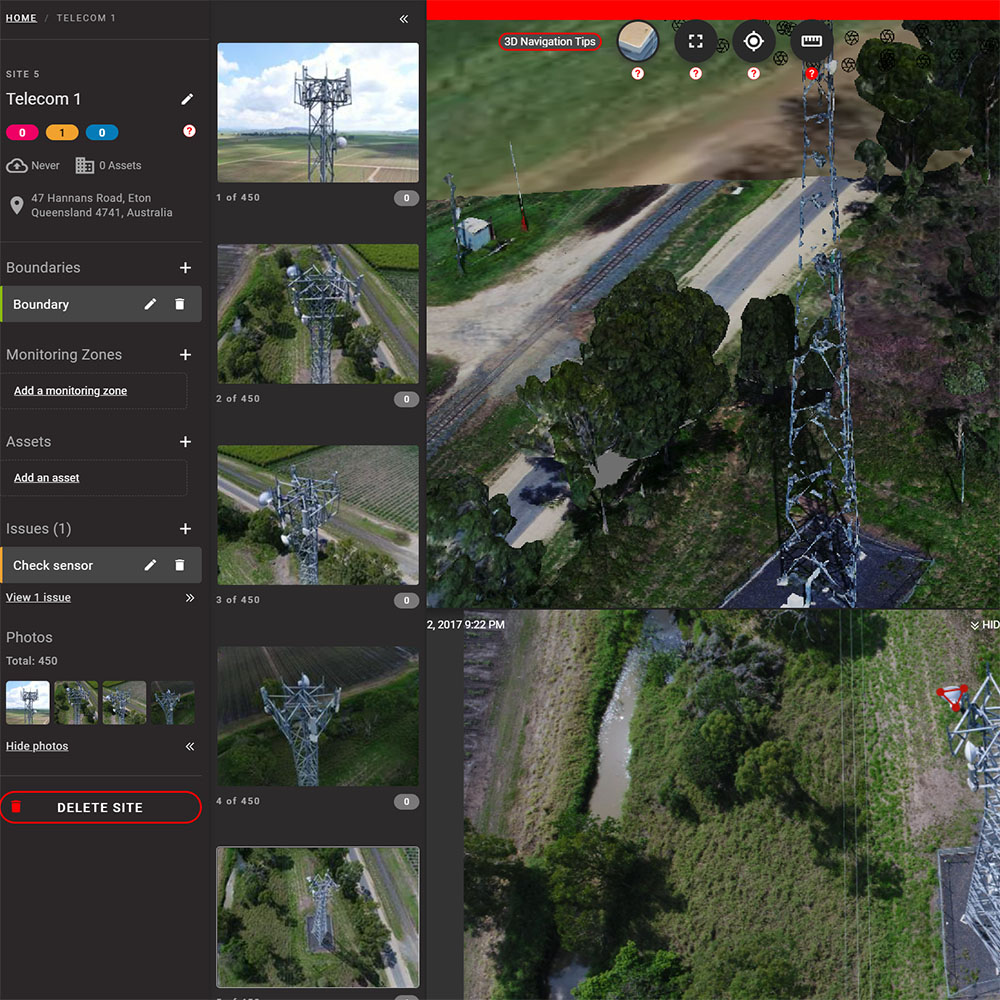1000x1000 pixels.
Task: Click the issue count badge for photo 1
Action: pyautogui.click(x=406, y=198)
